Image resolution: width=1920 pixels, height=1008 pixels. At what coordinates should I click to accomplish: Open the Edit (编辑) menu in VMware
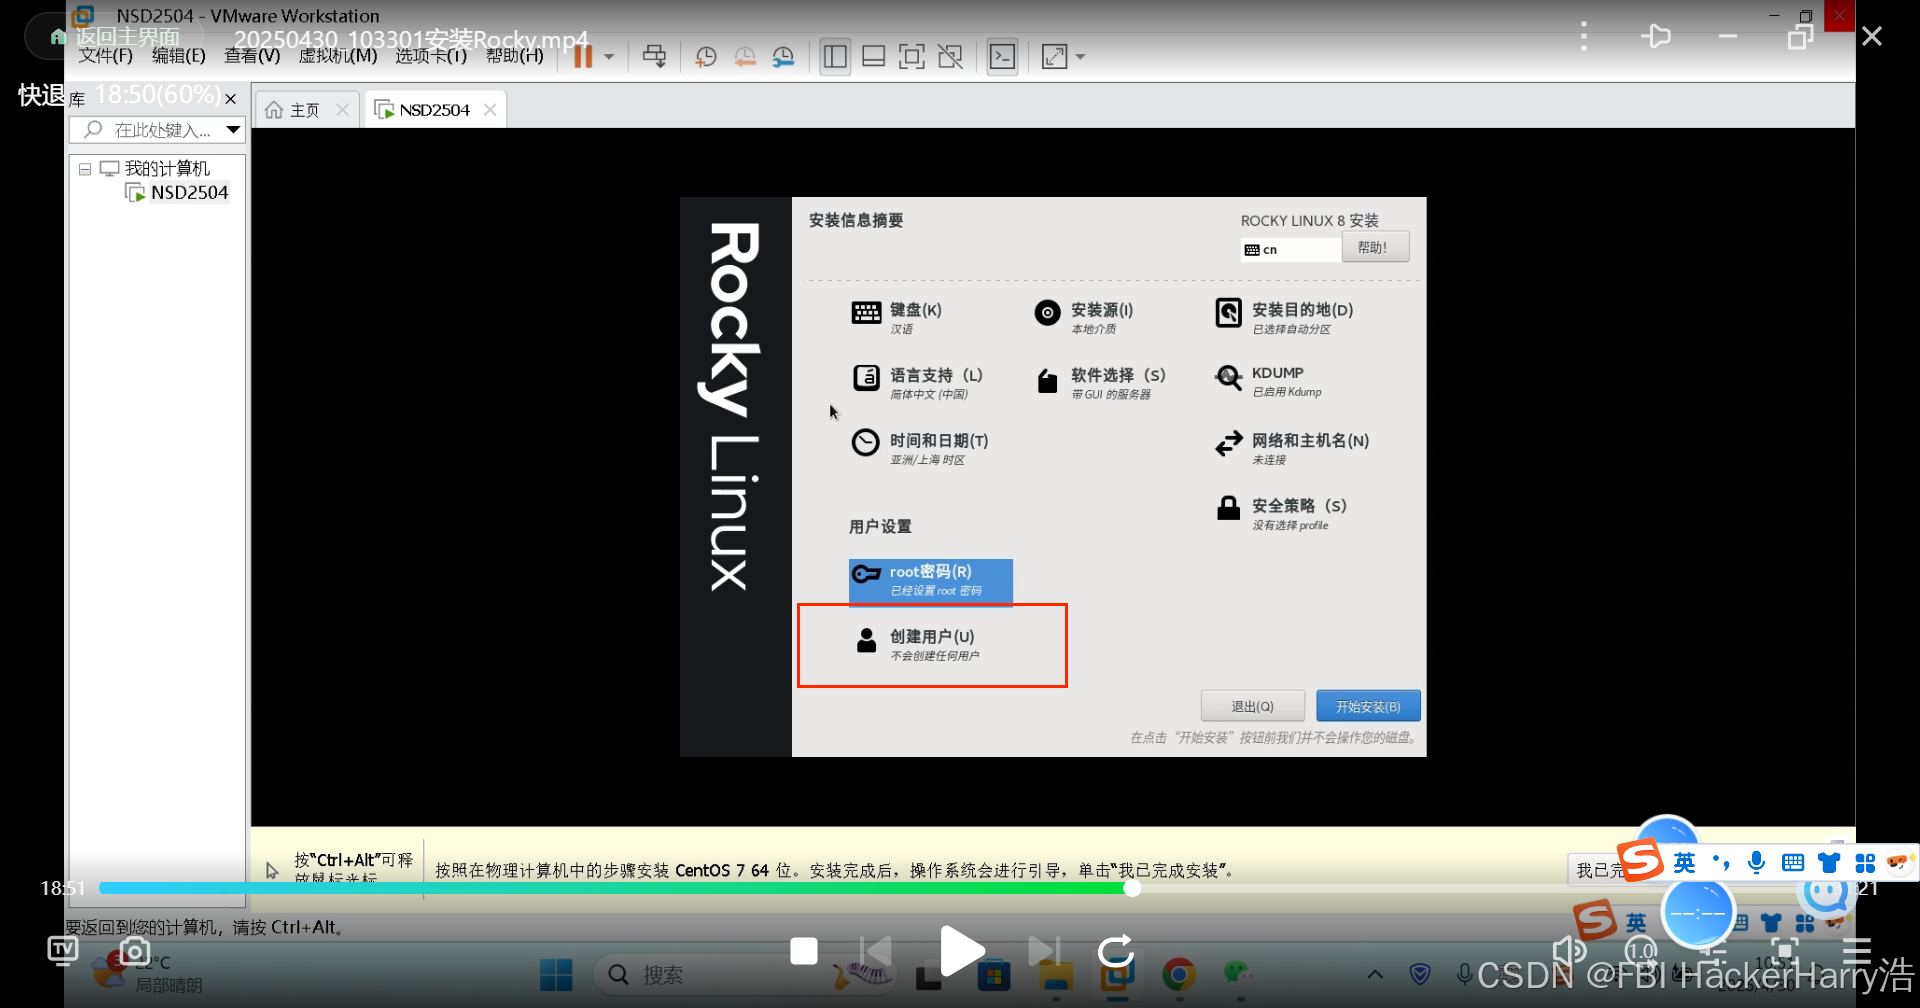pos(178,56)
